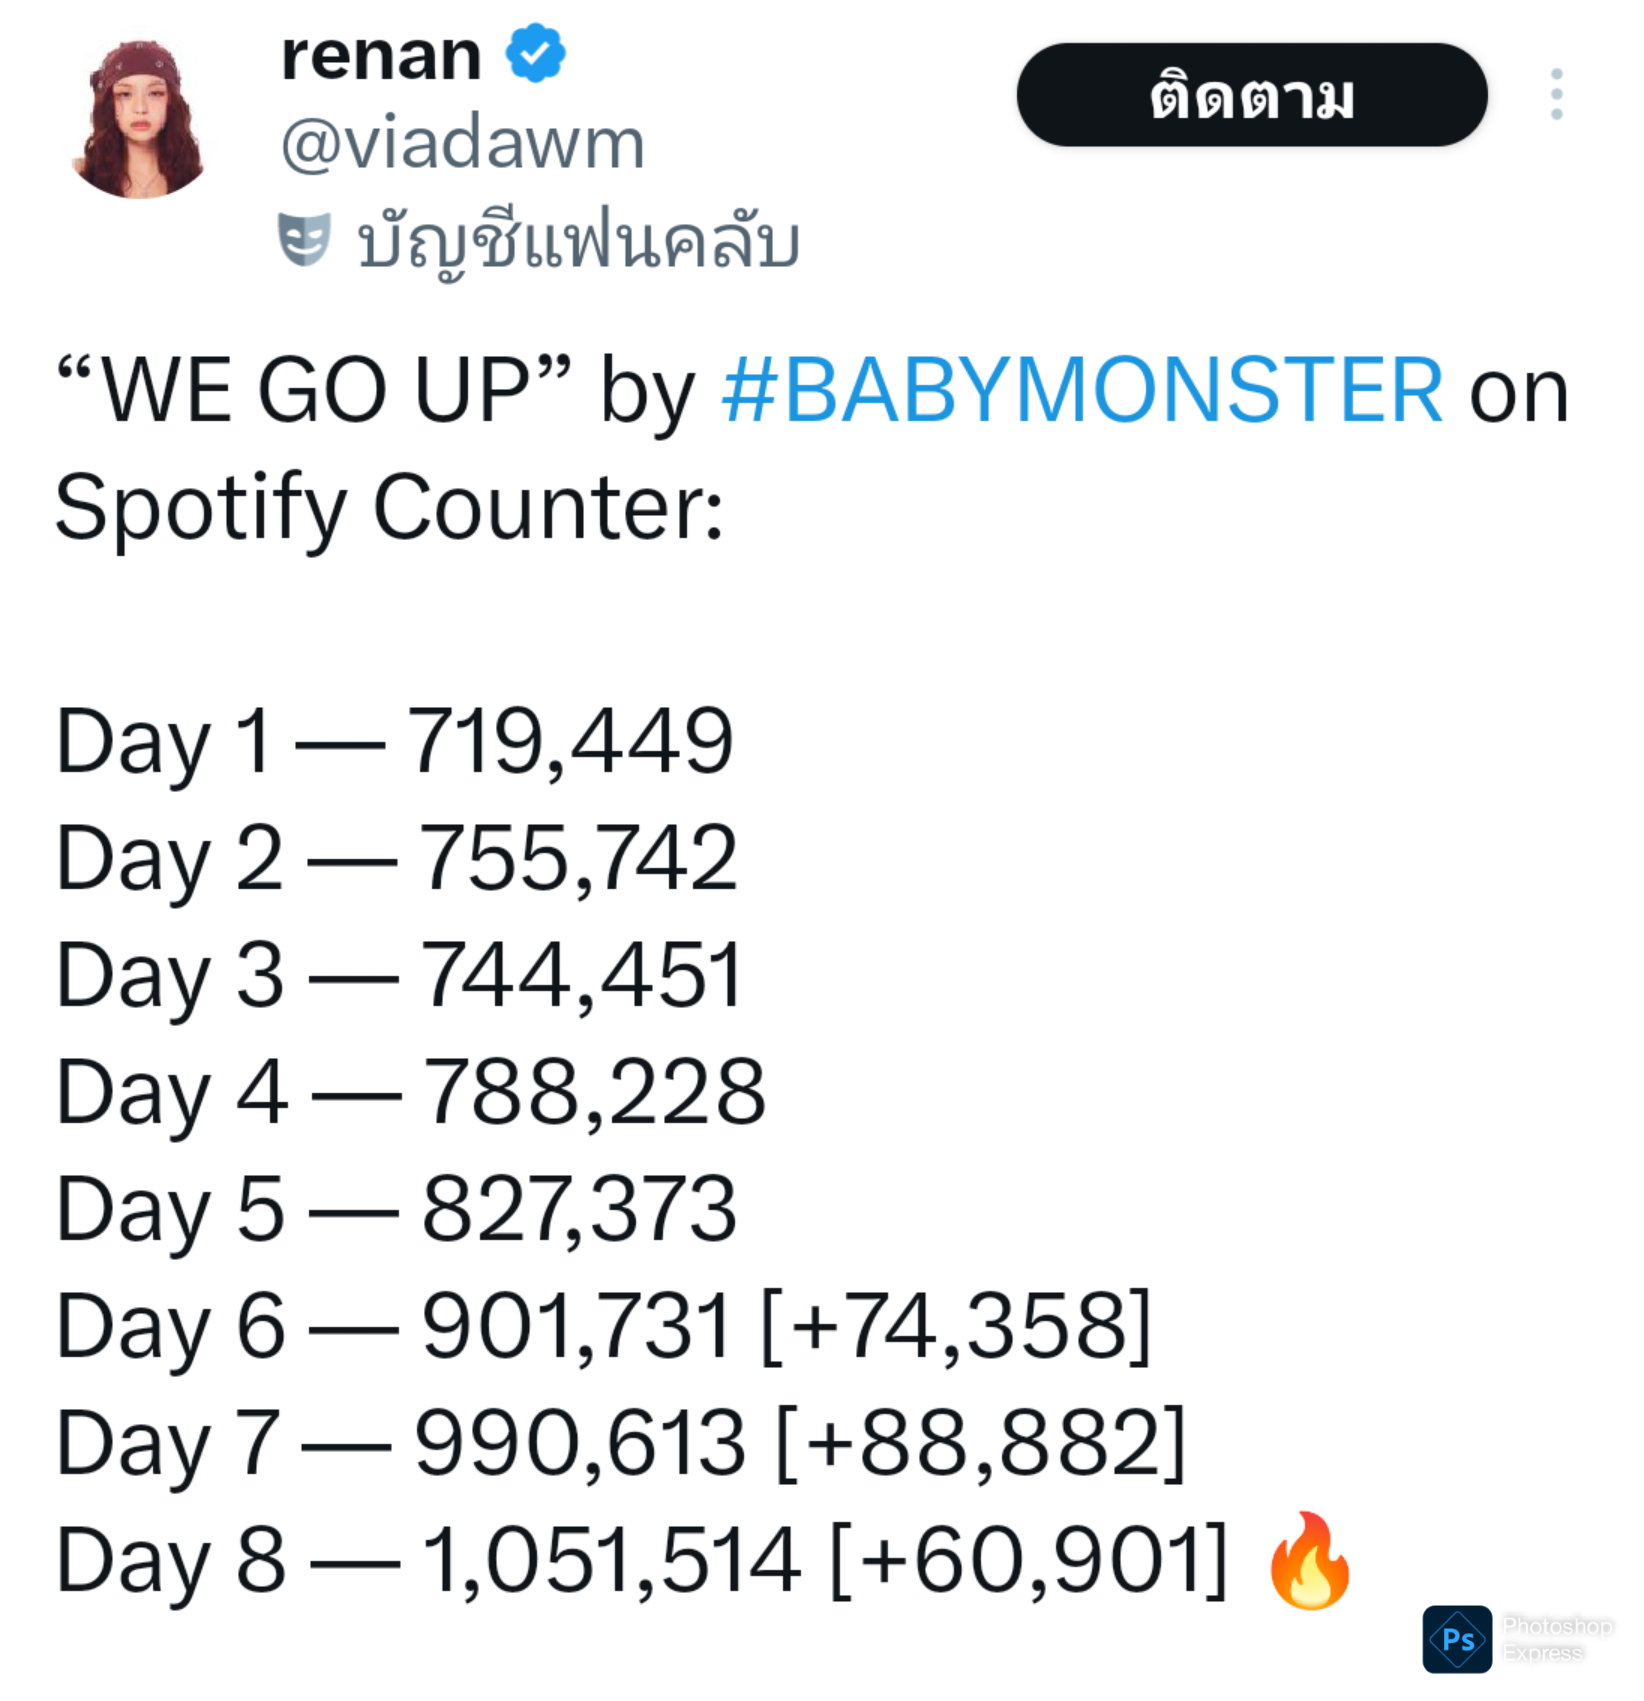Click the บัญชีแฟนคลับ fan account label
The width and height of the screenshot is (1644, 1701).
(x=578, y=243)
